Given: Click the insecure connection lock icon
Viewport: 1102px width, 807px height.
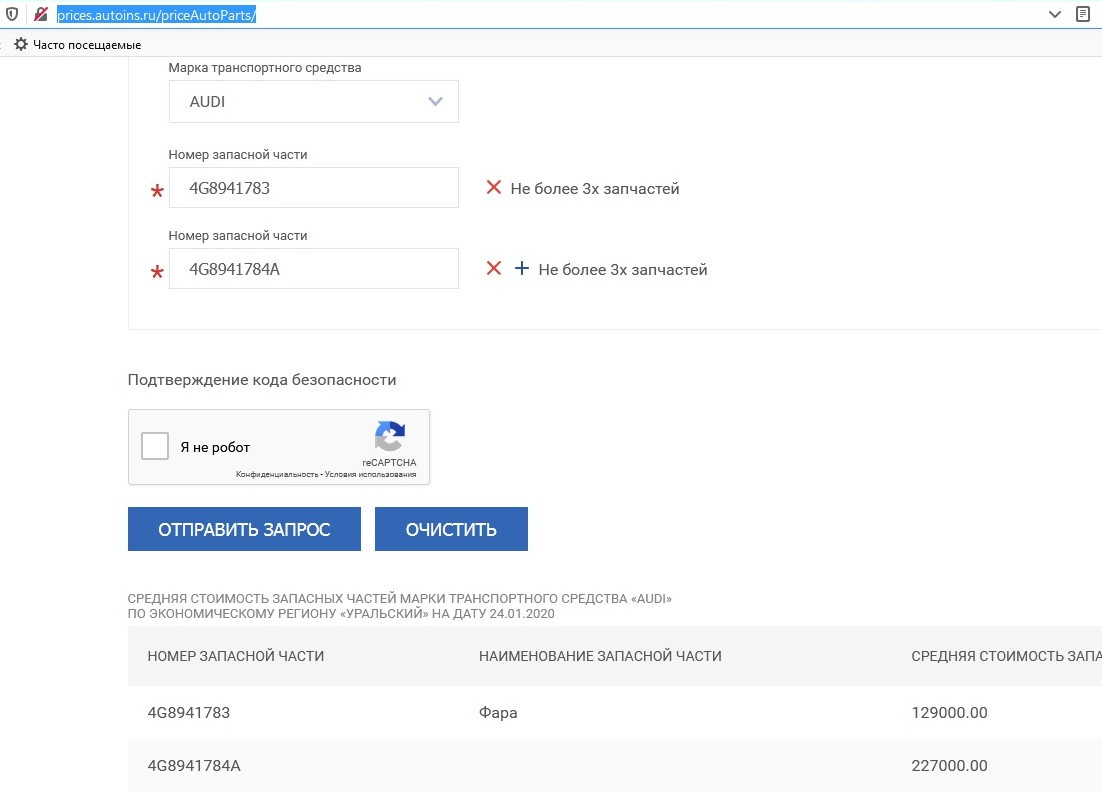Looking at the screenshot, I should (41, 15).
